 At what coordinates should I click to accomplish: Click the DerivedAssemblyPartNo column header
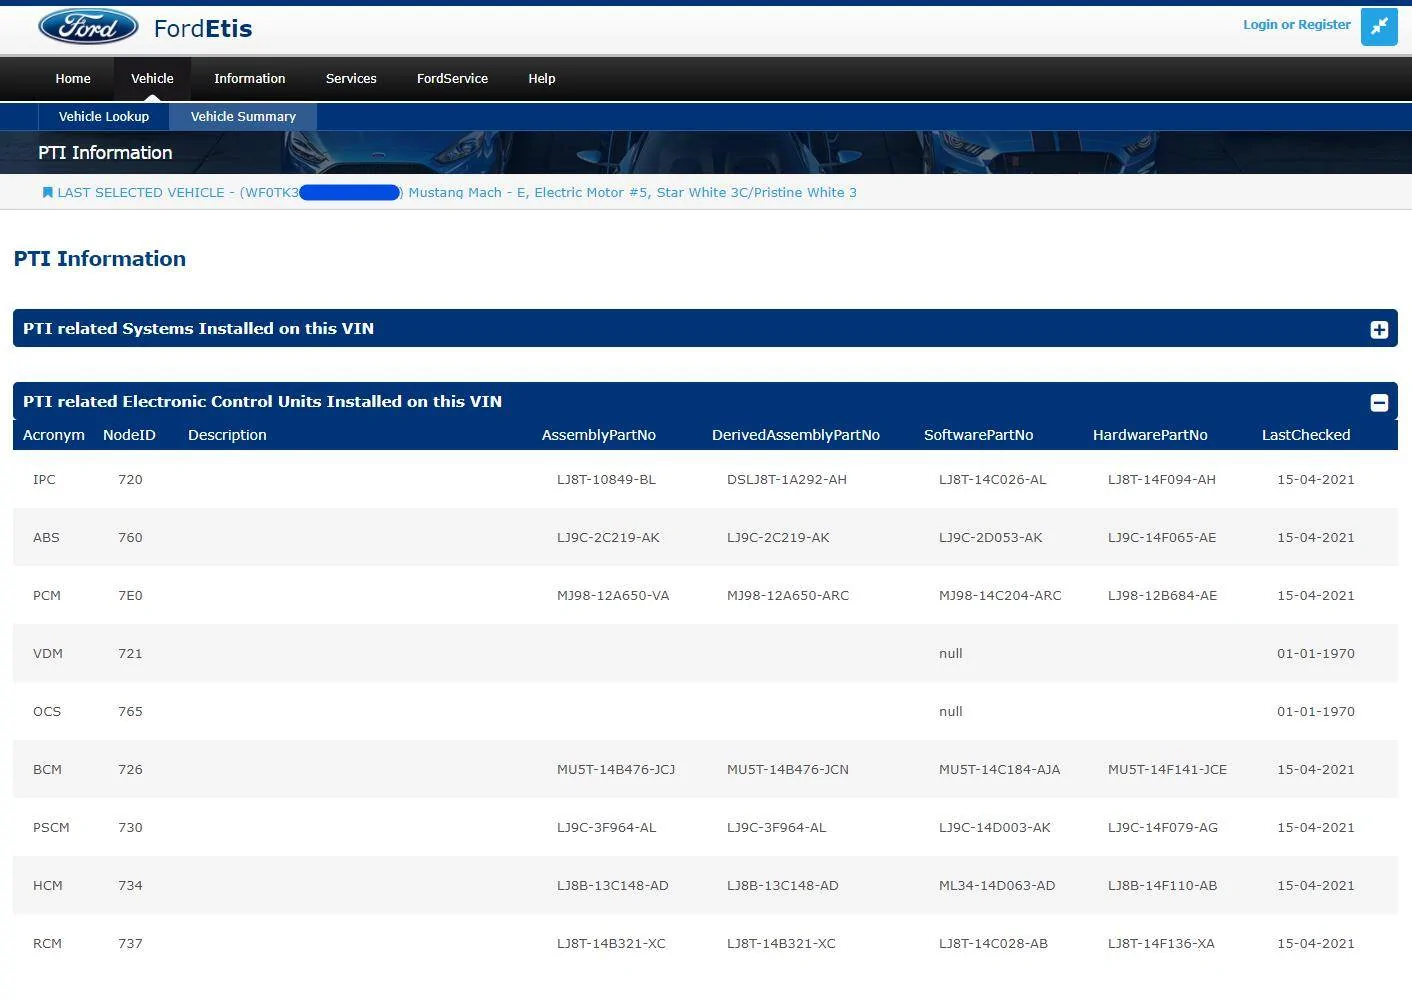click(x=796, y=435)
